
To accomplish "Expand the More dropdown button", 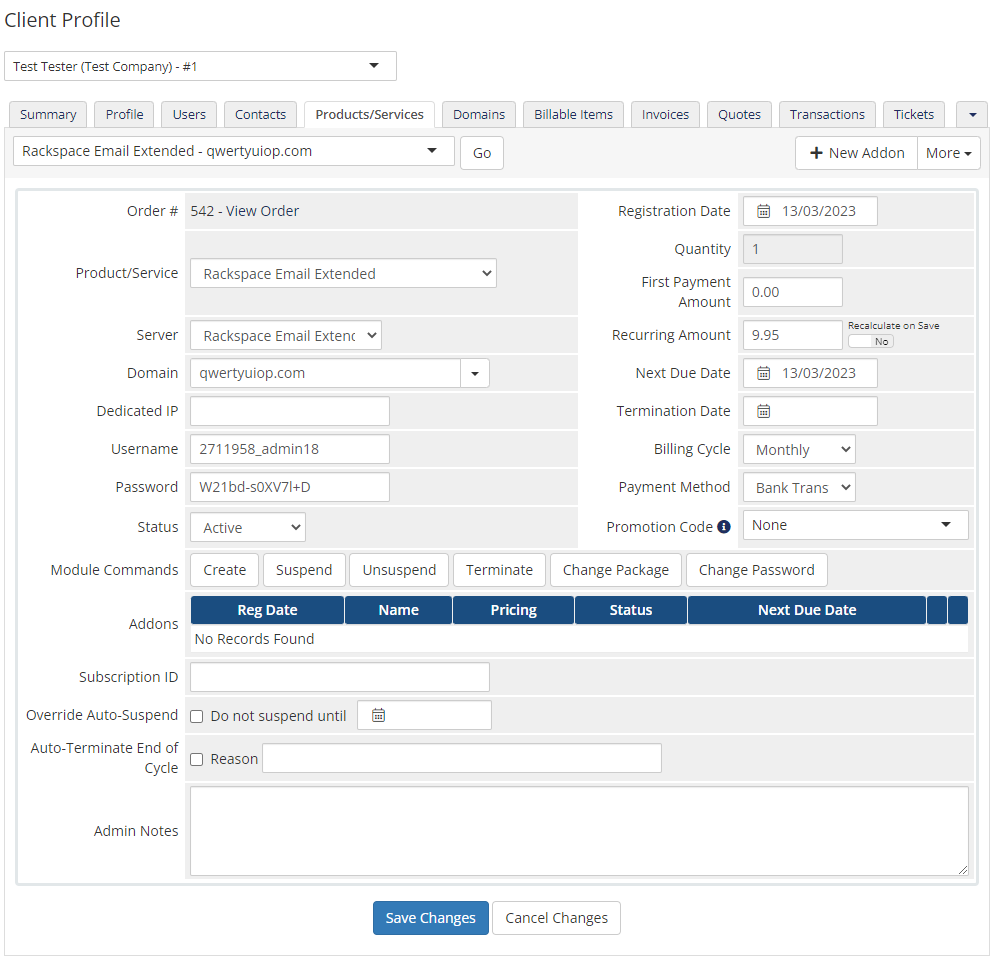I will point(948,153).
